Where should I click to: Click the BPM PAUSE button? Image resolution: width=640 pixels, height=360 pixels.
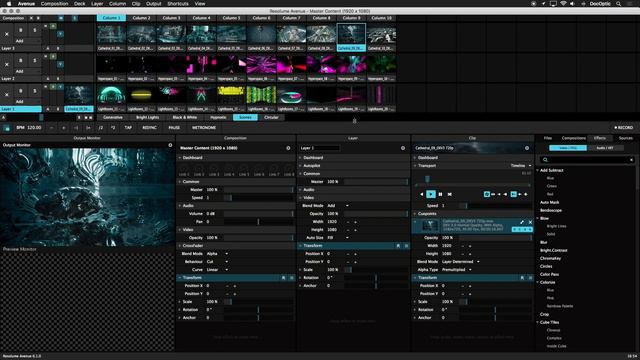174,128
